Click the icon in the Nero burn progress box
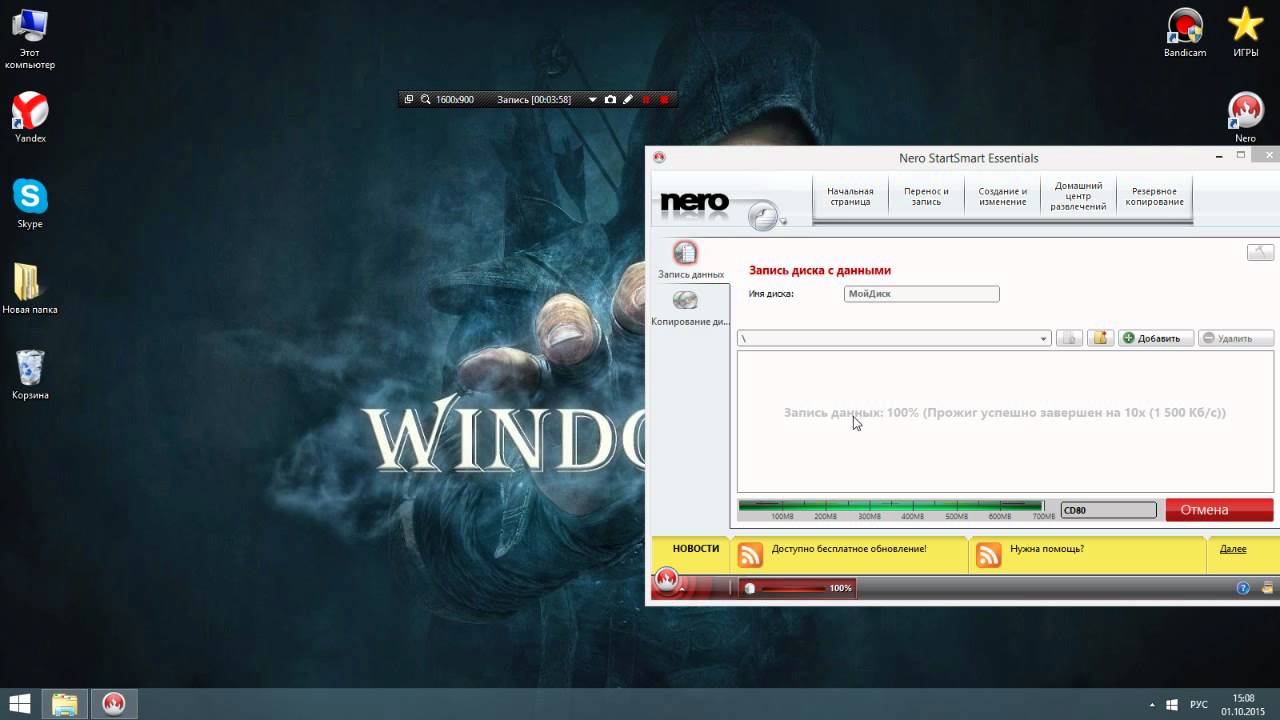 click(749, 588)
